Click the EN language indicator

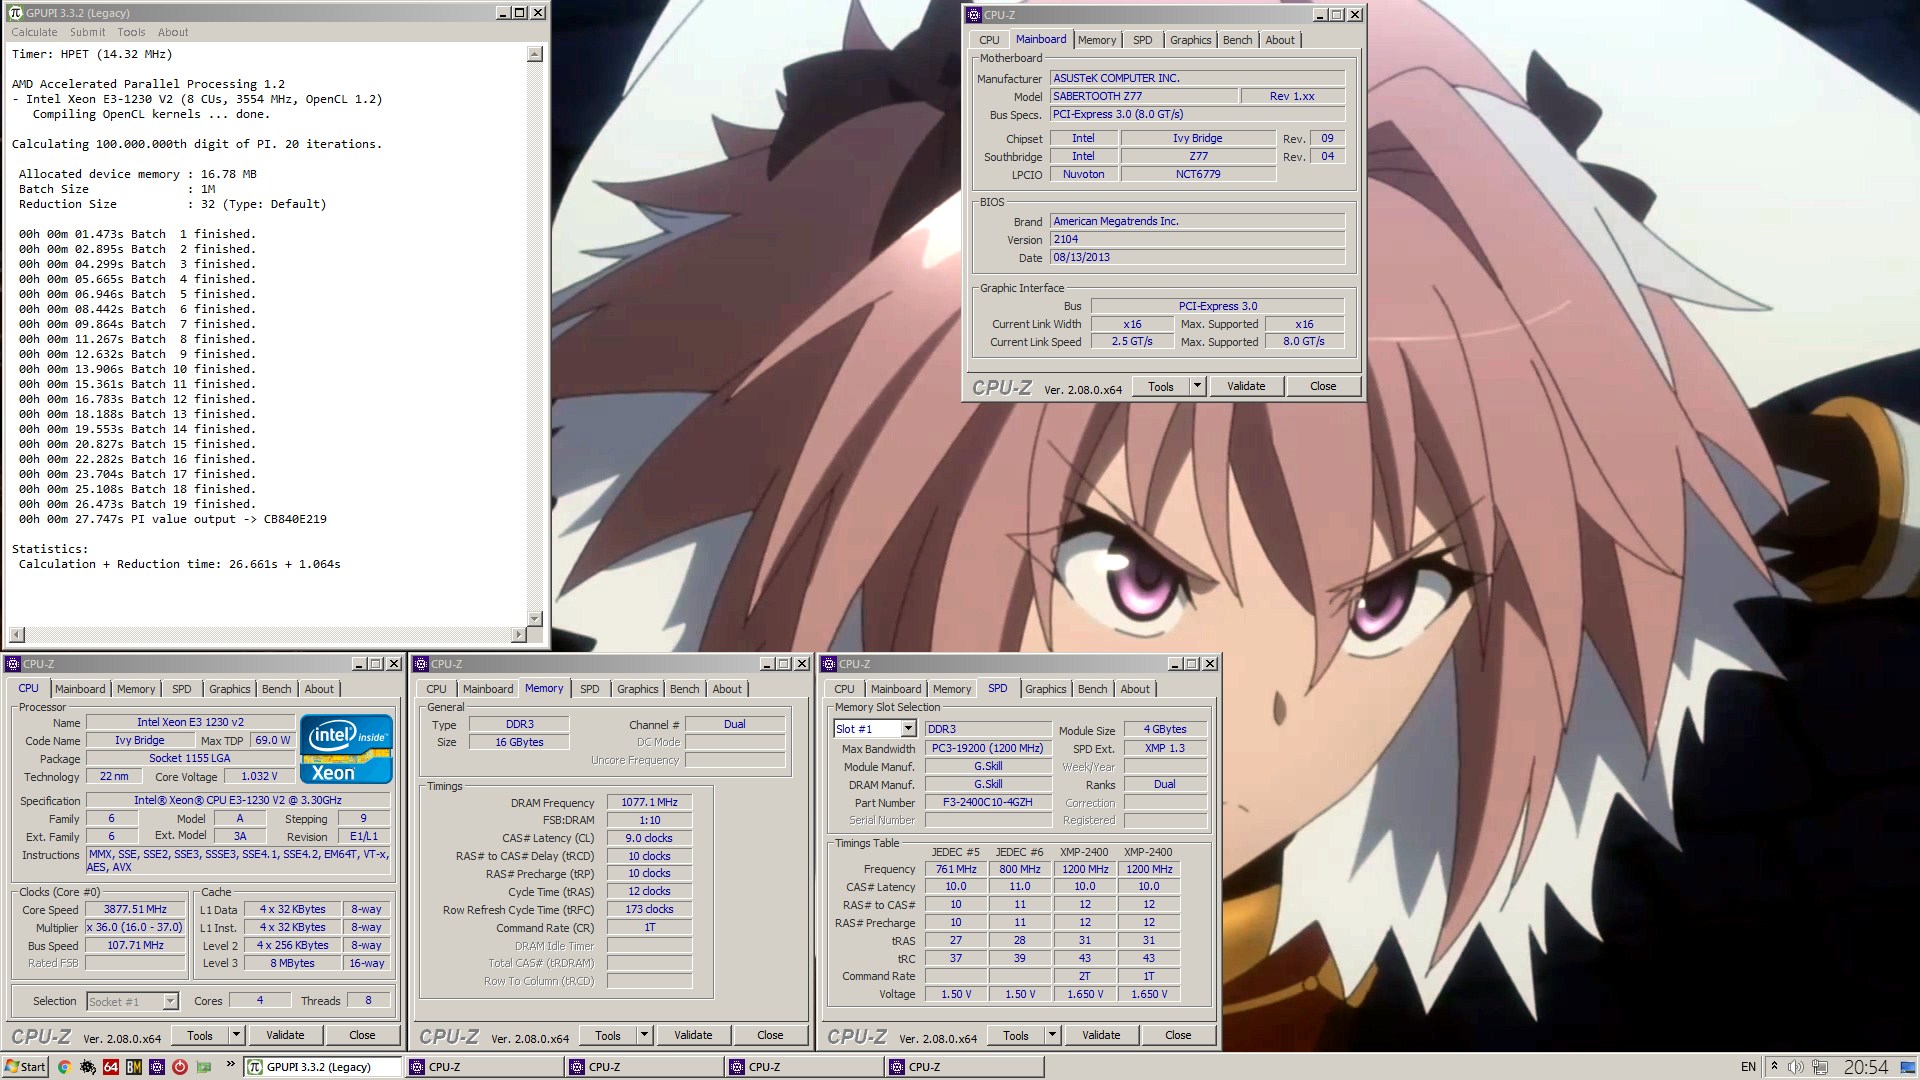point(1748,1067)
